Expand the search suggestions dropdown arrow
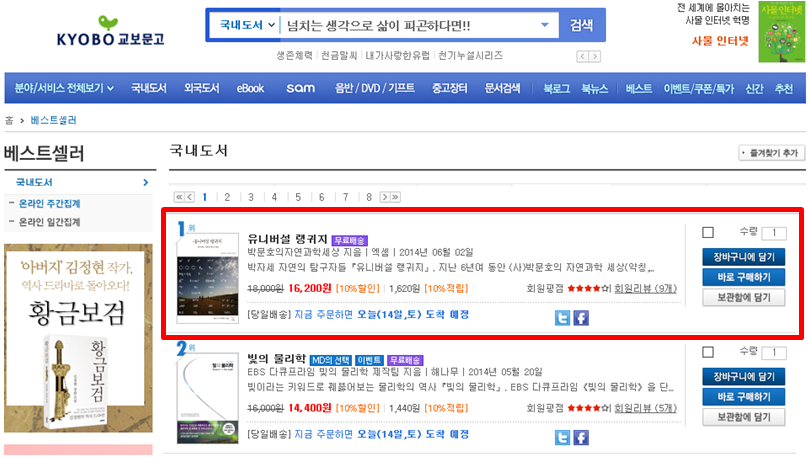The image size is (808, 458). click(545, 25)
